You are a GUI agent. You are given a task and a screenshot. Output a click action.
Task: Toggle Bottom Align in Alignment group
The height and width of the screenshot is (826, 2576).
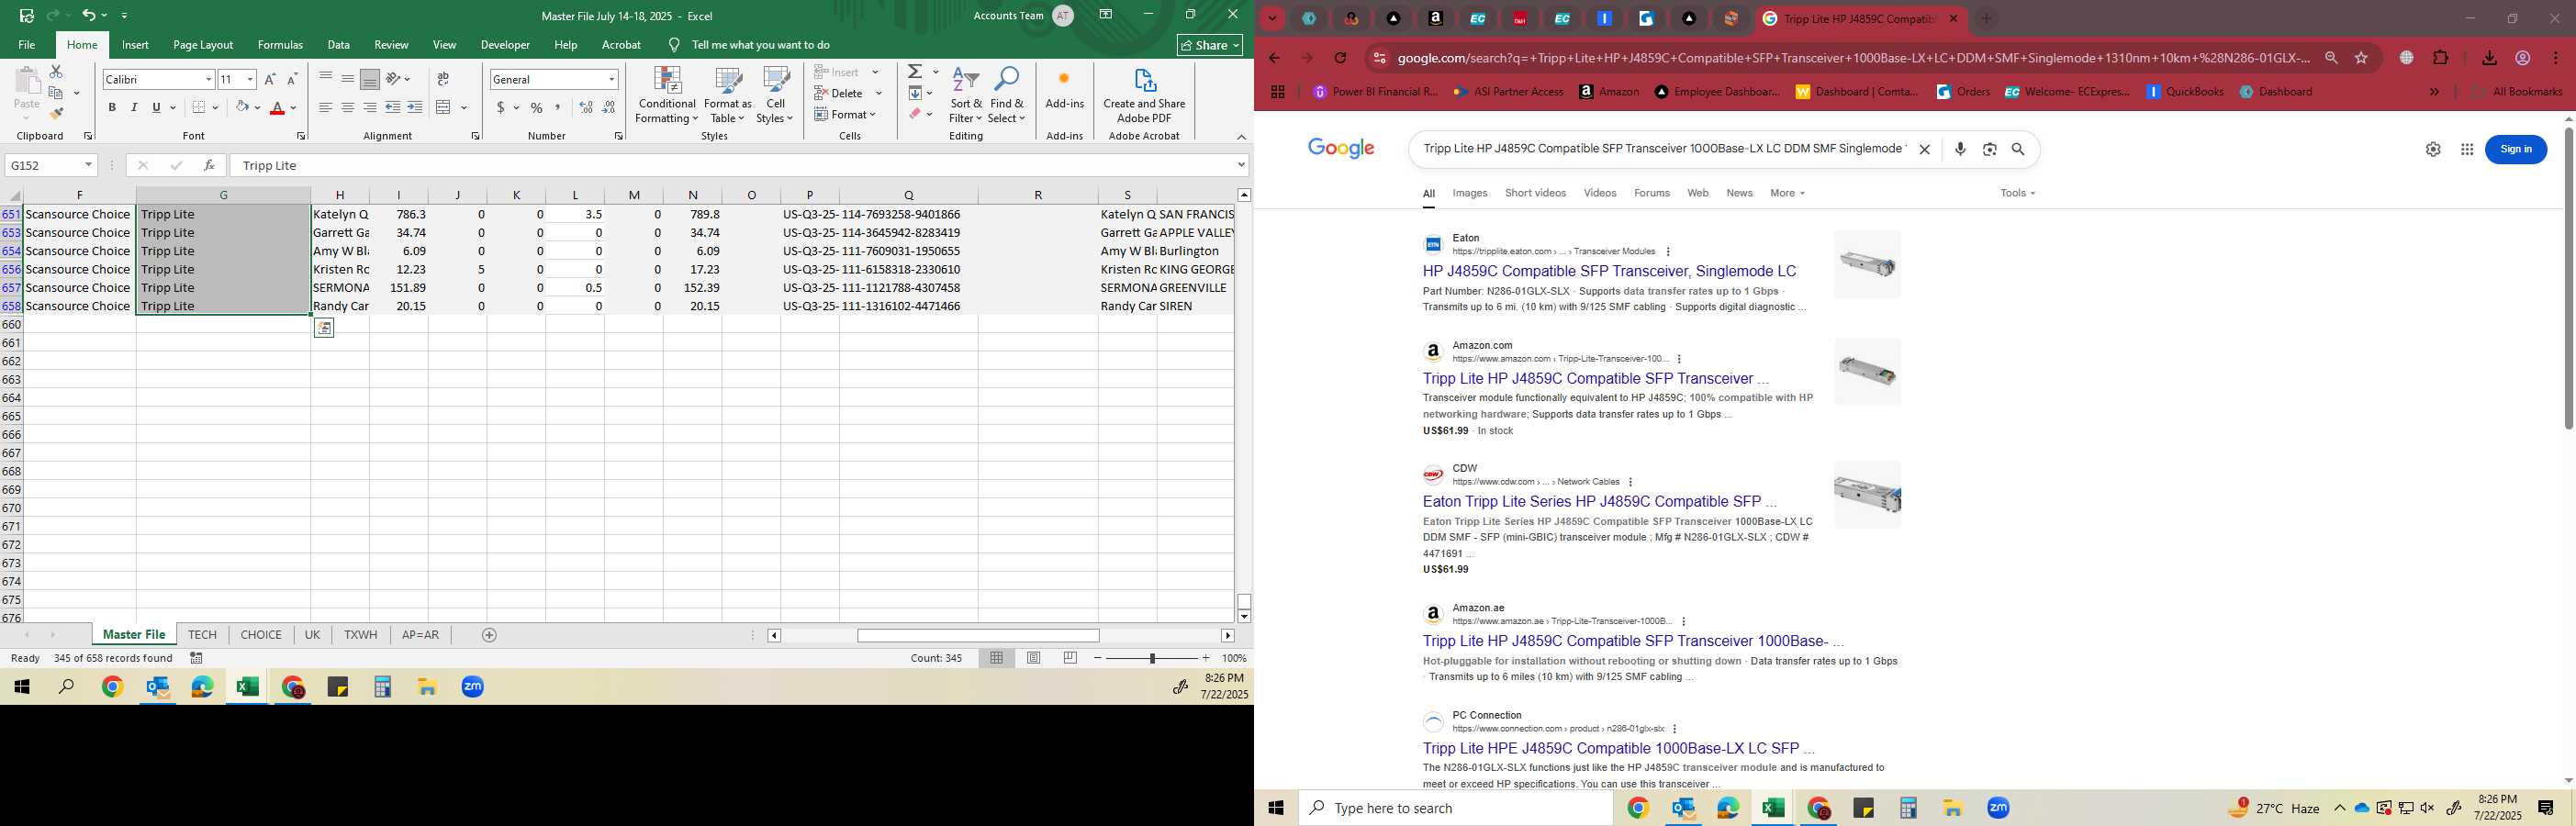[x=370, y=79]
